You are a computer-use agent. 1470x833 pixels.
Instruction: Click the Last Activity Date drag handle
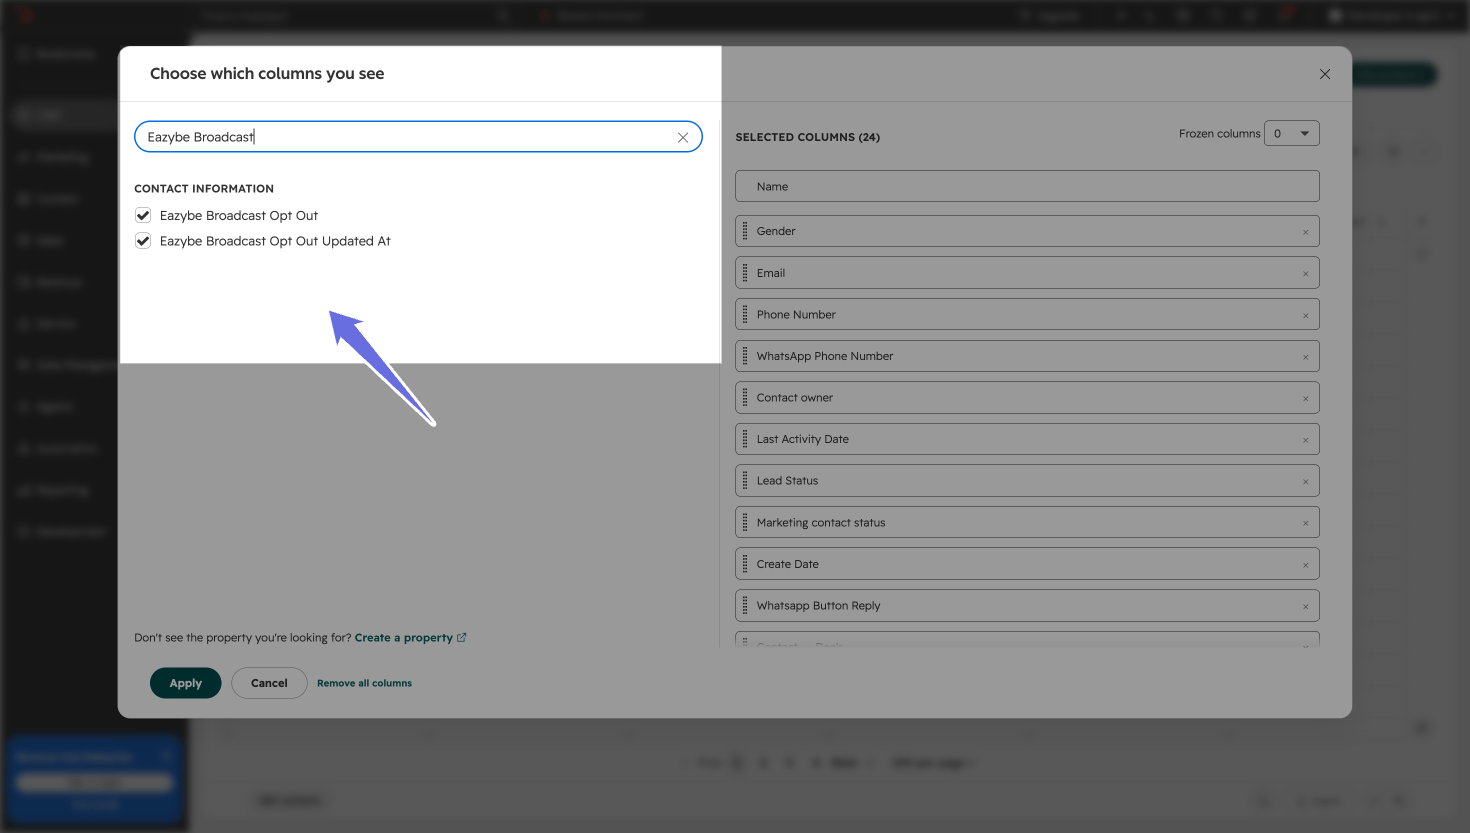click(x=745, y=439)
